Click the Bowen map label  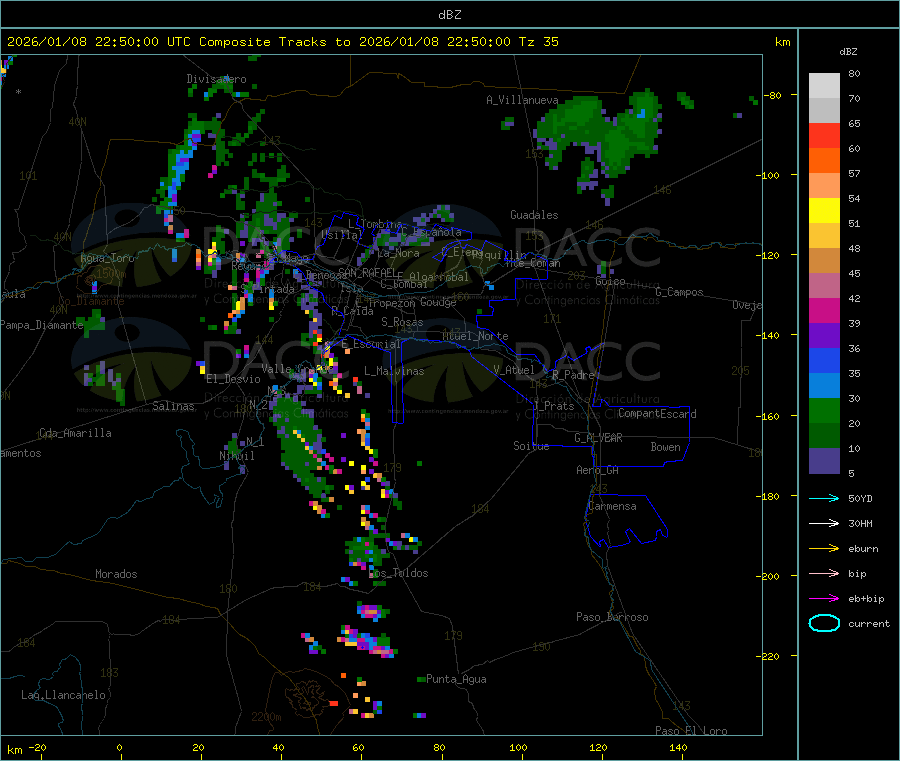[x=665, y=447]
